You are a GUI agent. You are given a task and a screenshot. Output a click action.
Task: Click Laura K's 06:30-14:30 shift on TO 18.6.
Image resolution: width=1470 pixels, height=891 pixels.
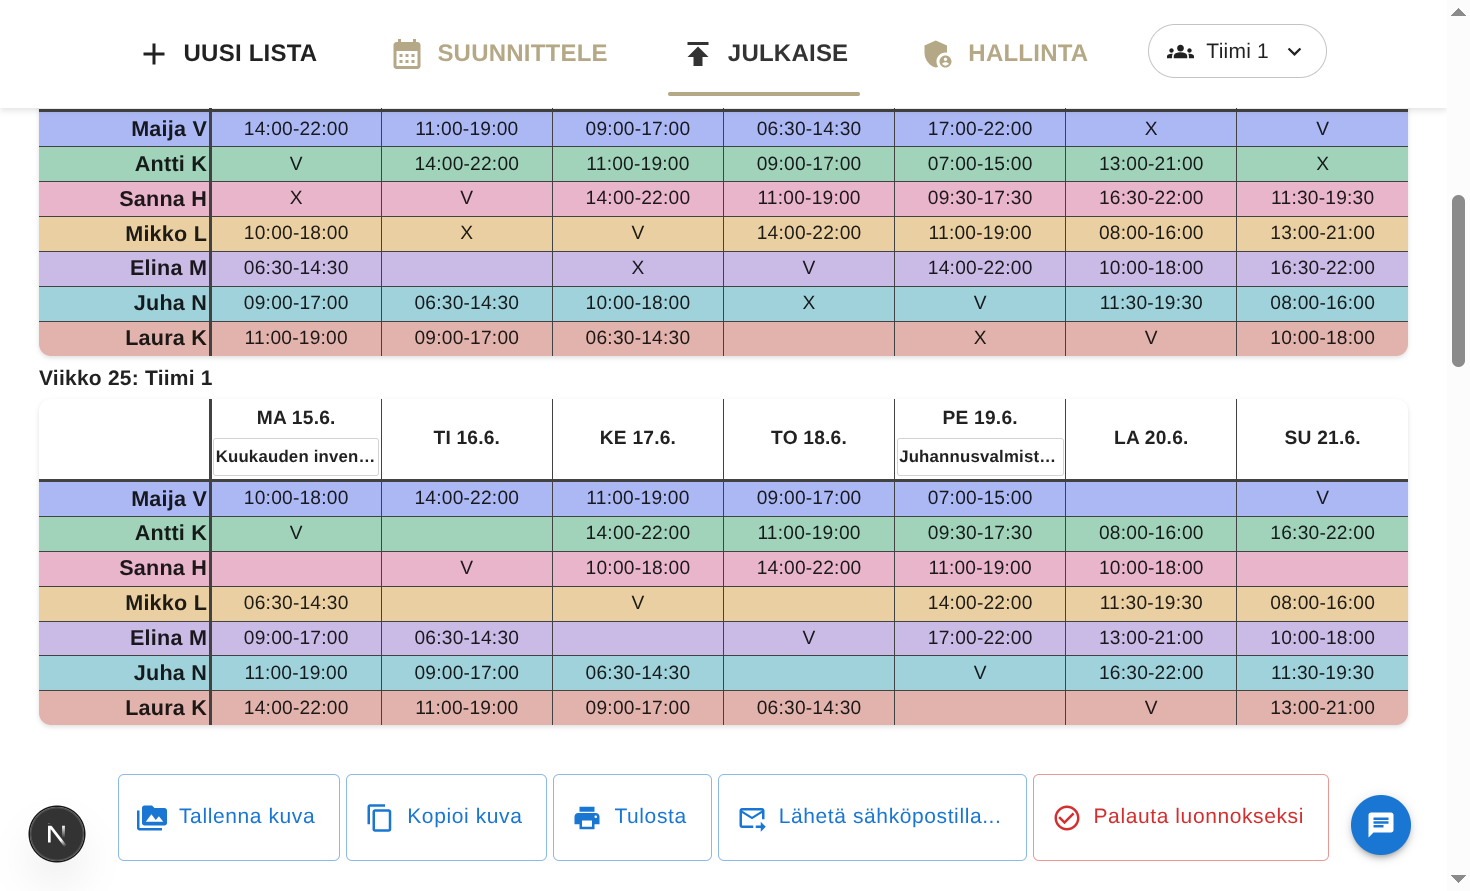point(809,708)
